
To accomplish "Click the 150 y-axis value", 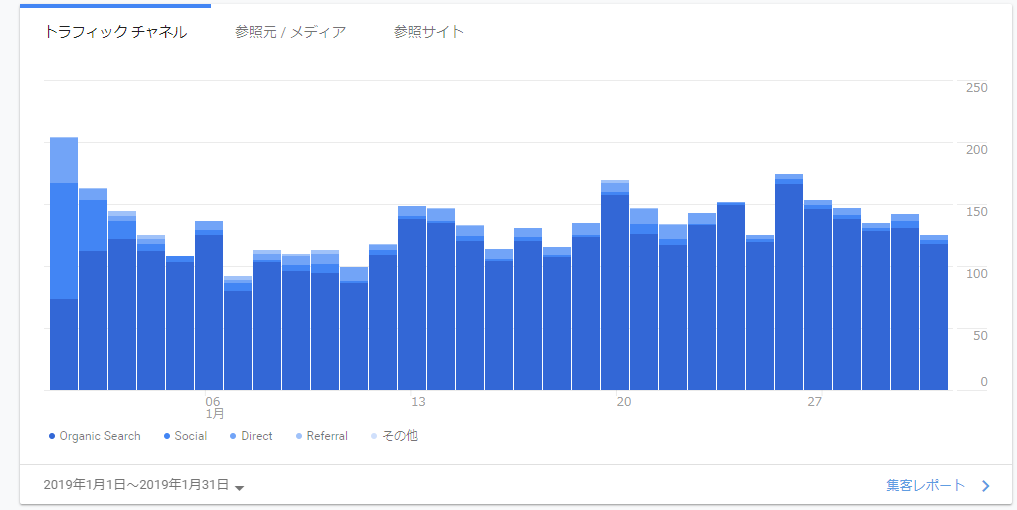I will [x=977, y=212].
